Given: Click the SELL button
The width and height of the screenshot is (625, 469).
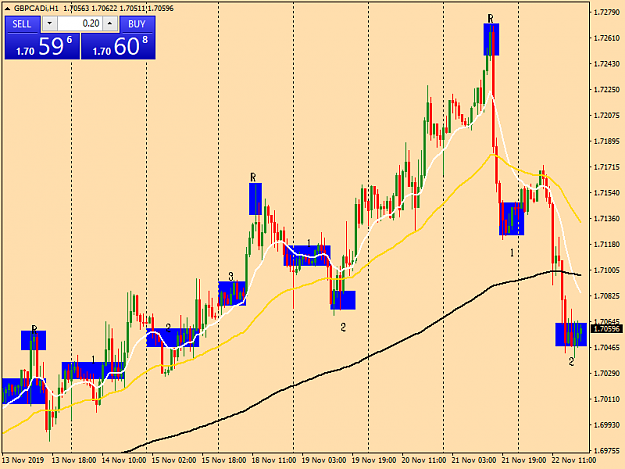Looking at the screenshot, I should [22, 24].
